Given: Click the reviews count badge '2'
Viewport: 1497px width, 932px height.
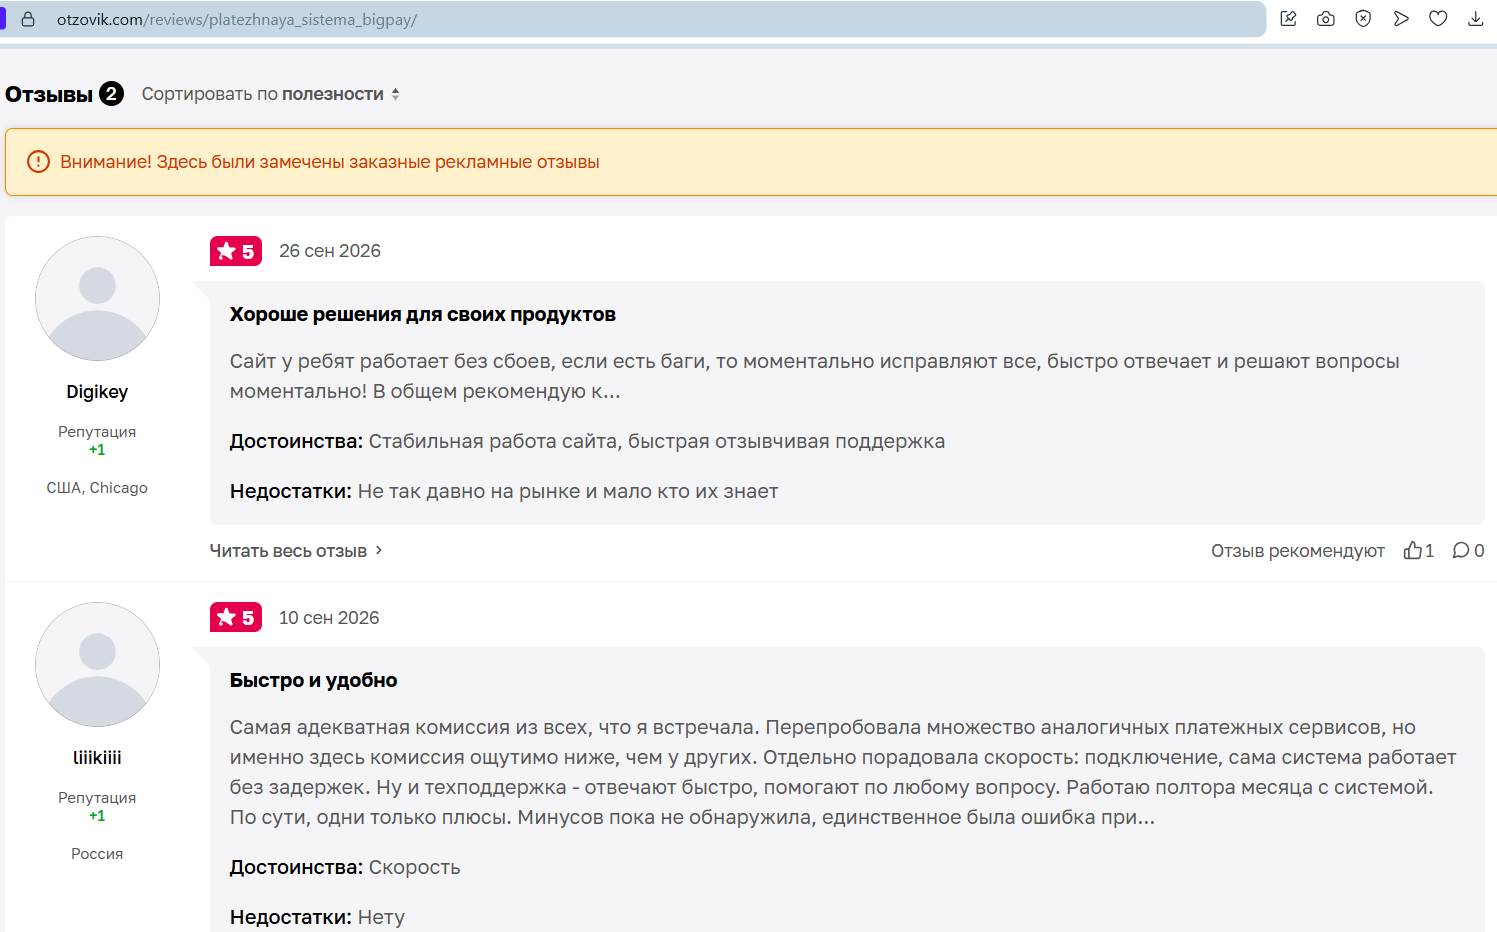Looking at the screenshot, I should [x=111, y=94].
